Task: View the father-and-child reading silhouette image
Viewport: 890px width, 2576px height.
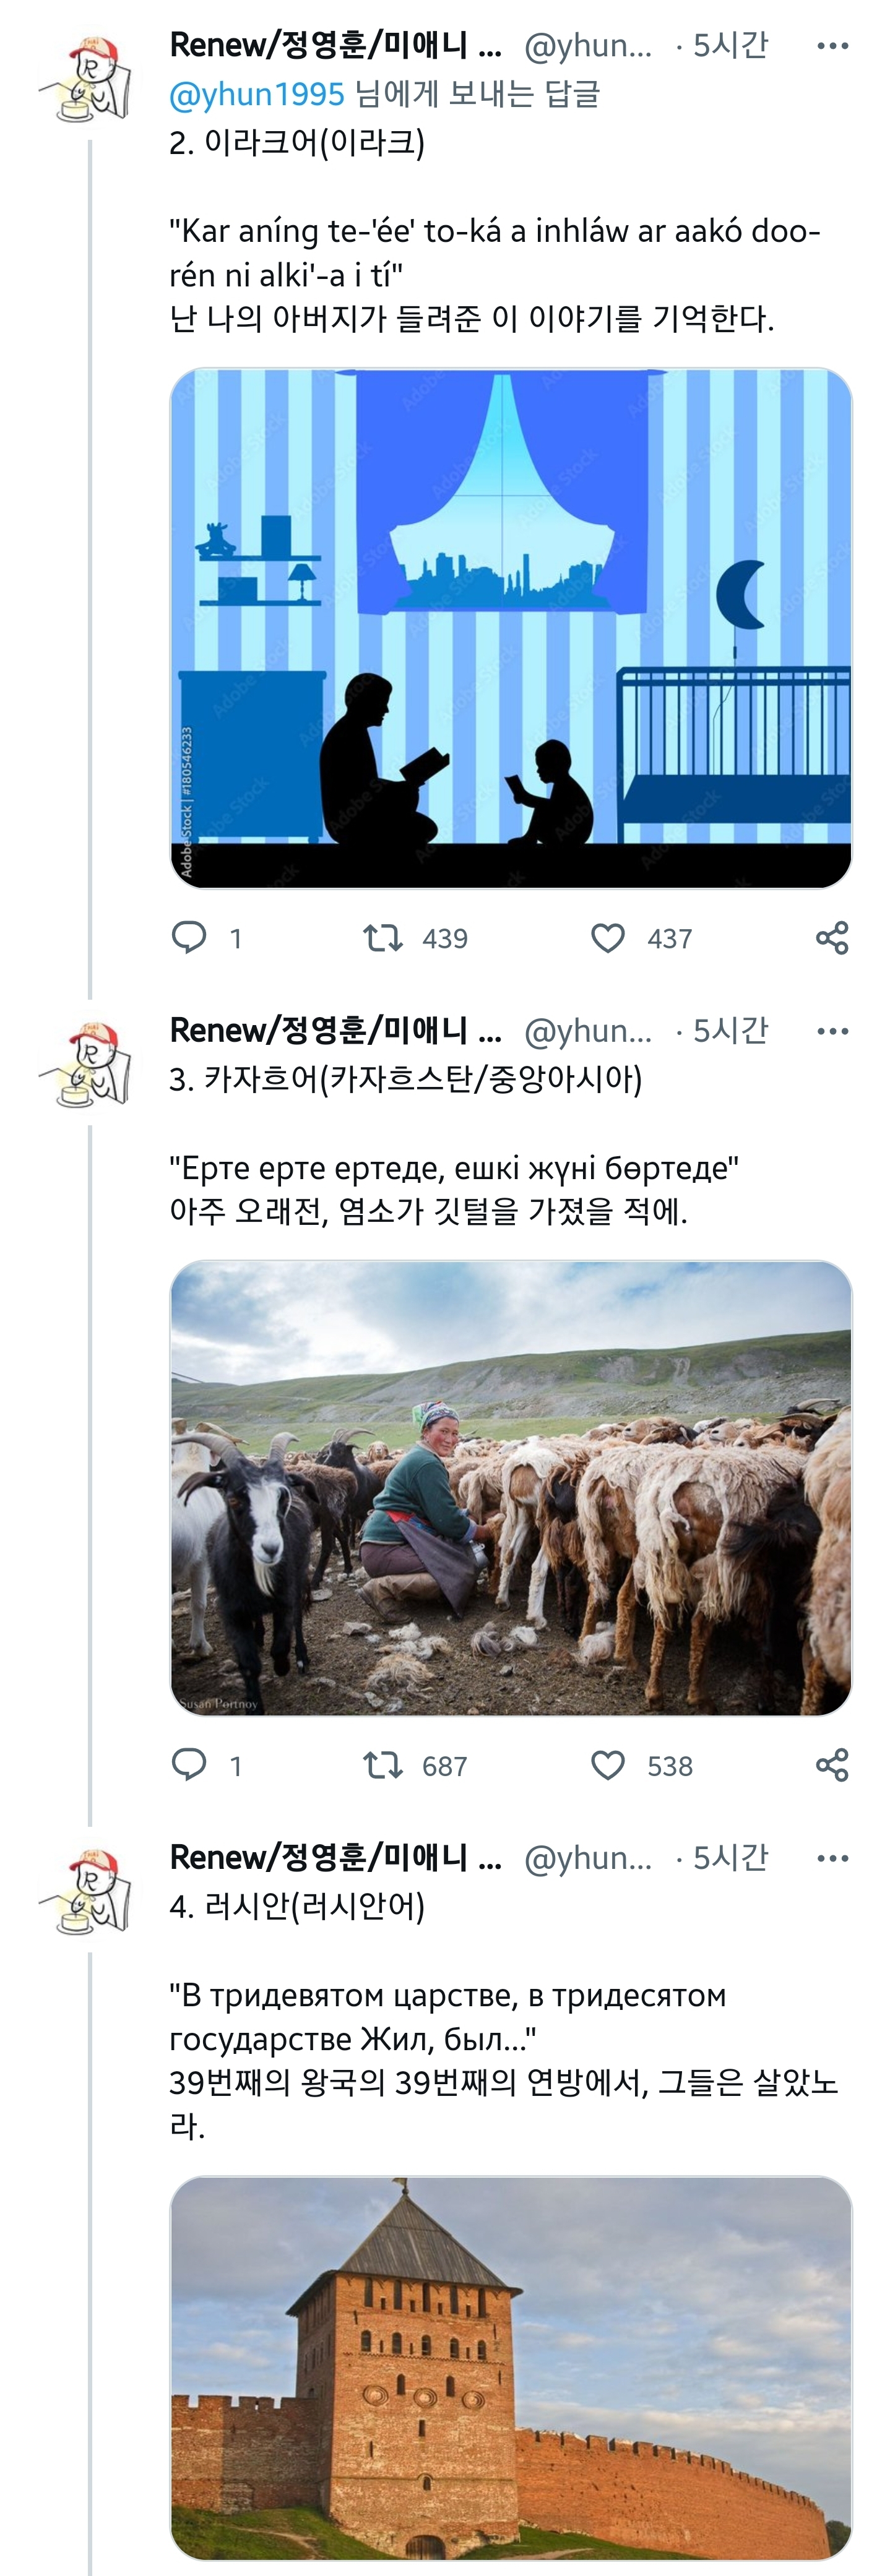Action: coord(511,628)
